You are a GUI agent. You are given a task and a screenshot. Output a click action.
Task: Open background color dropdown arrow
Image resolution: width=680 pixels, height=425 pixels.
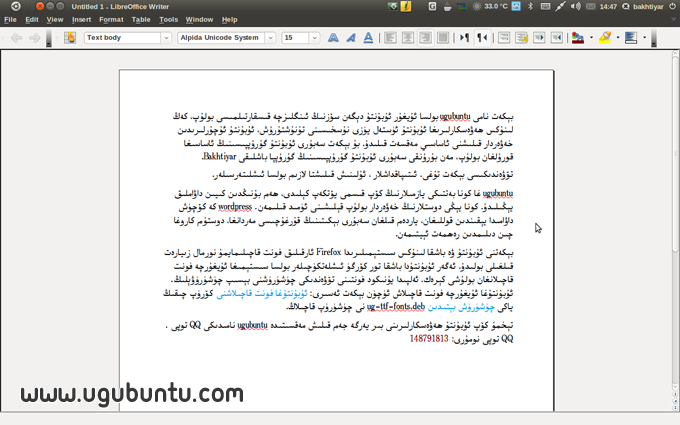[644, 38]
